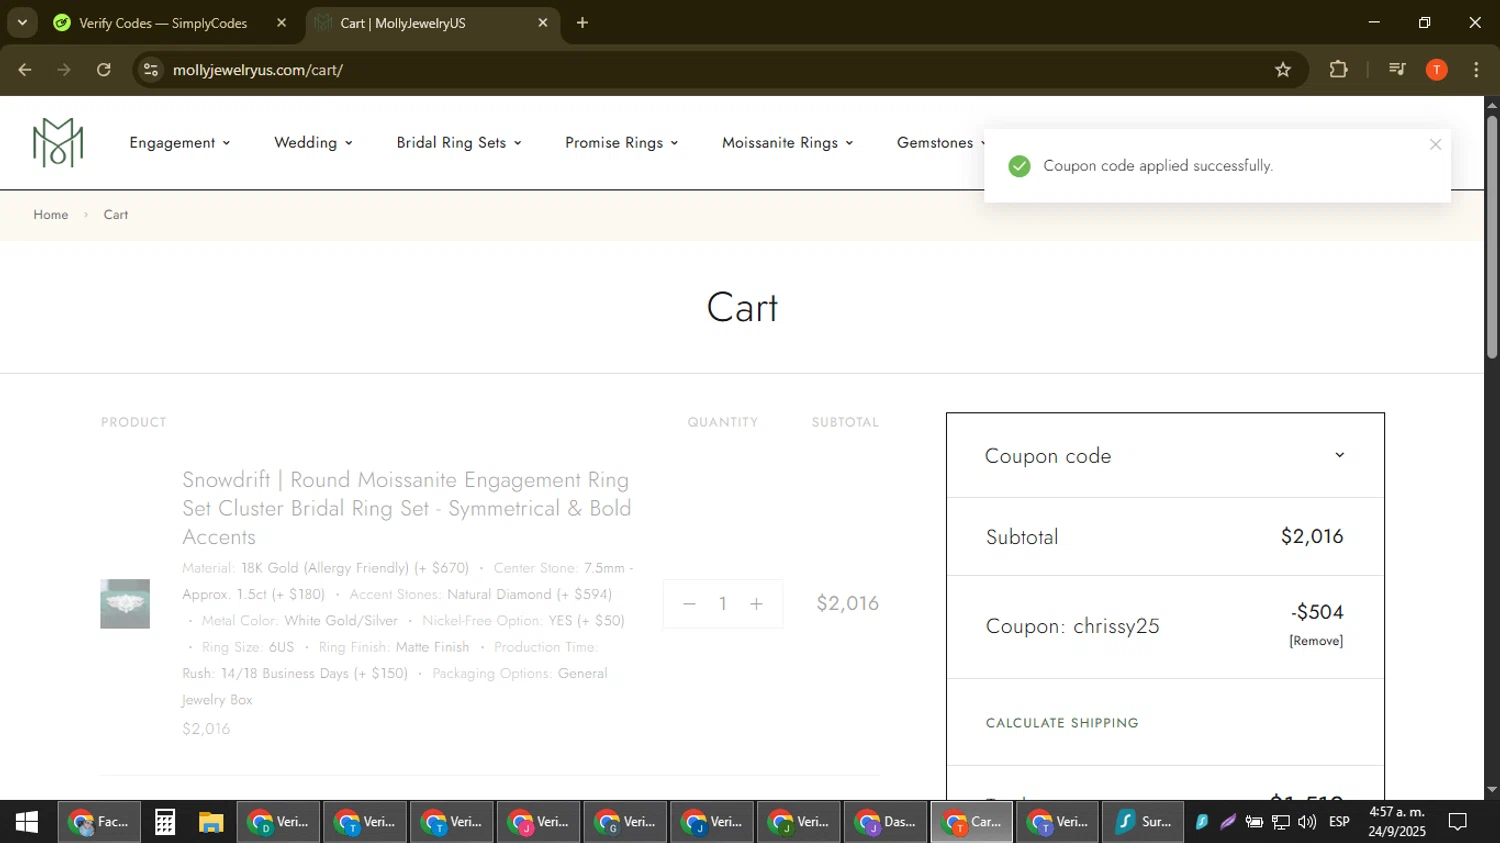Click the network icon in system tray
Image resolution: width=1500 pixels, height=843 pixels.
[x=1281, y=822]
